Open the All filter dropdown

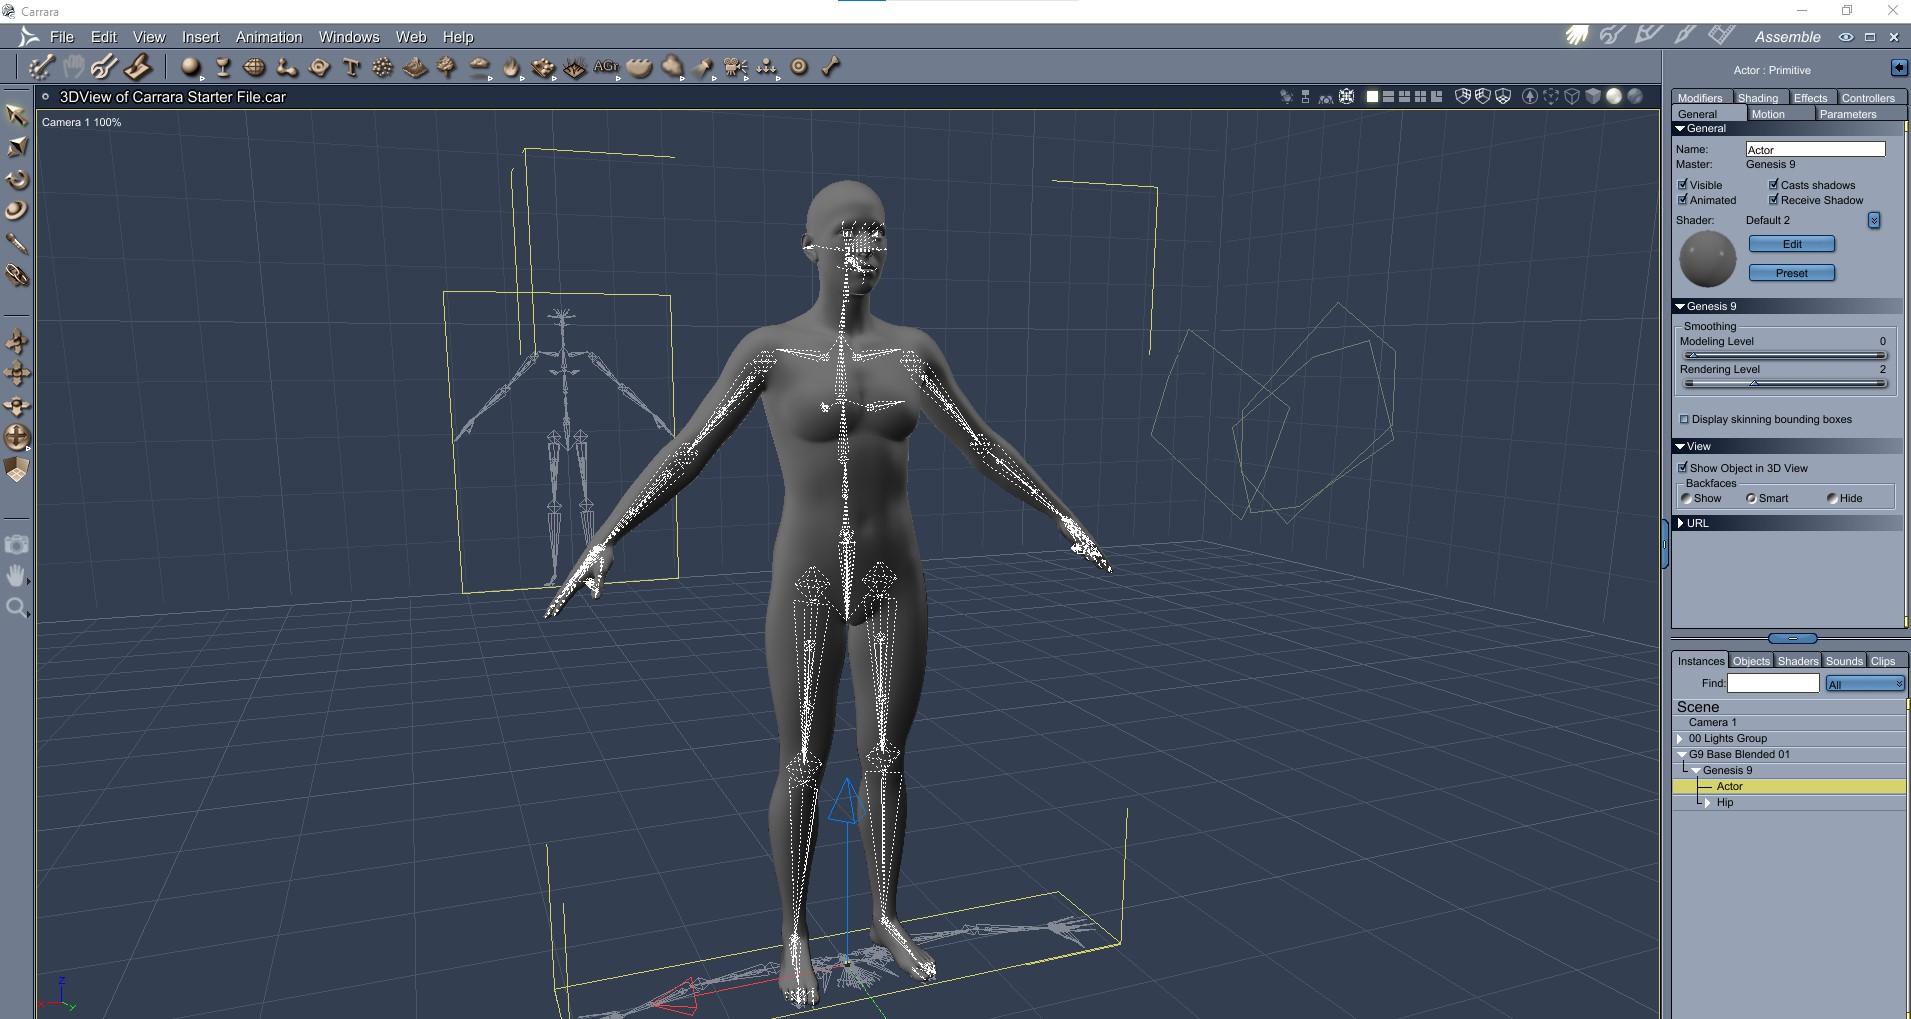pos(1865,684)
